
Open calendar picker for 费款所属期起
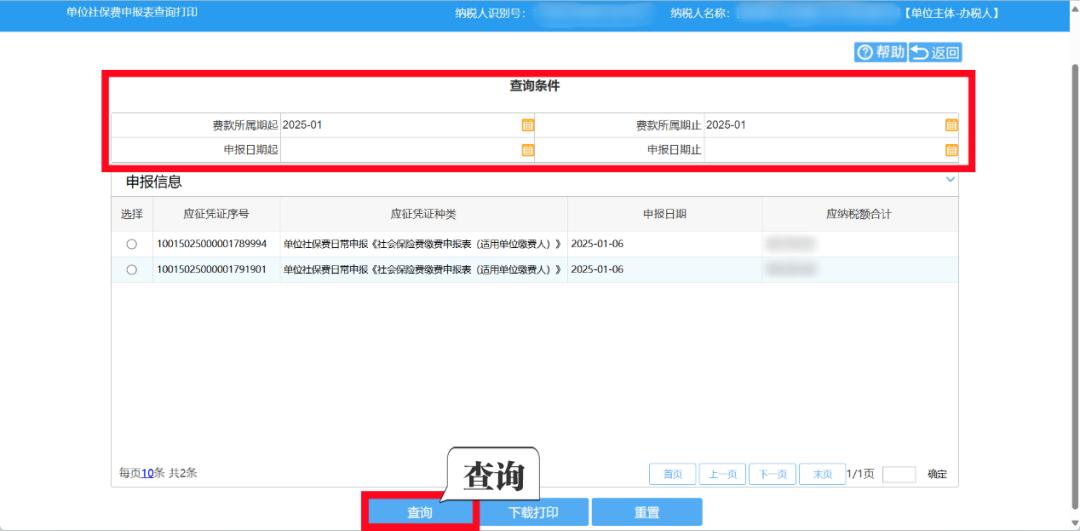pos(528,125)
